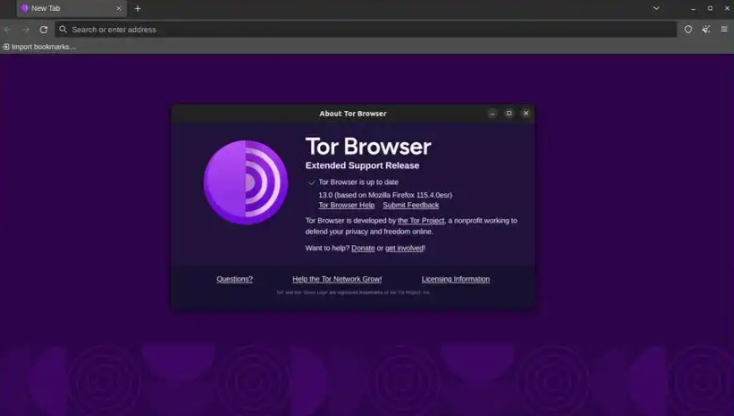Click the shield security level icon
Viewport: 734px width, 416px height.
click(x=688, y=29)
